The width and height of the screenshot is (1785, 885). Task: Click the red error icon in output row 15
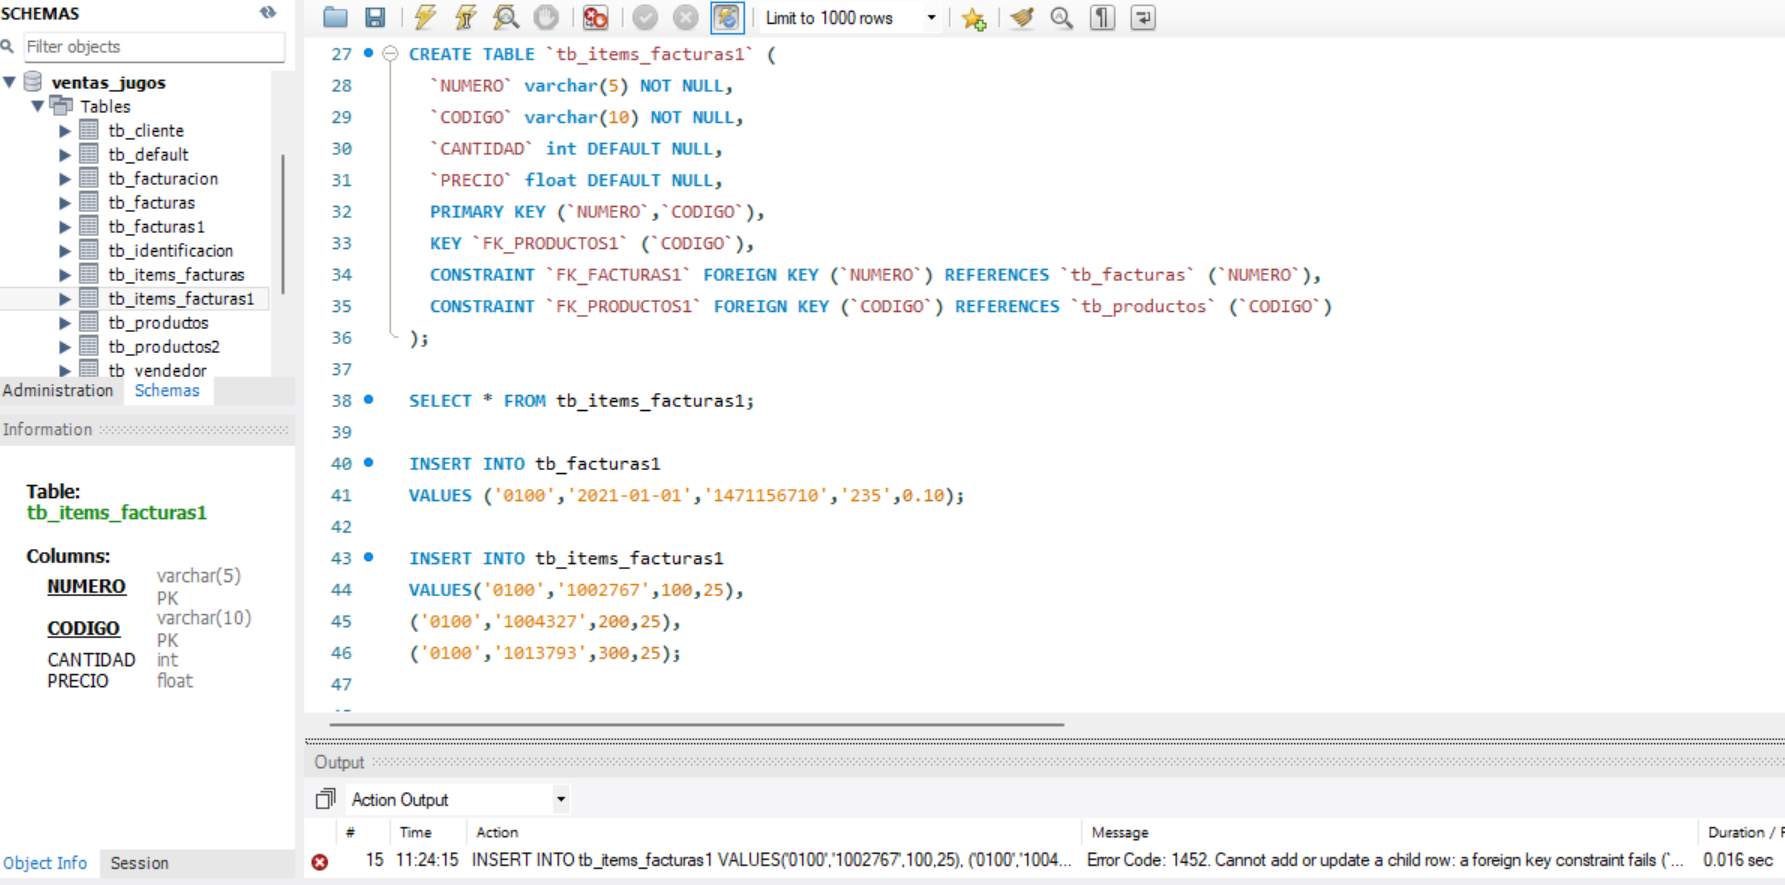[x=320, y=861]
